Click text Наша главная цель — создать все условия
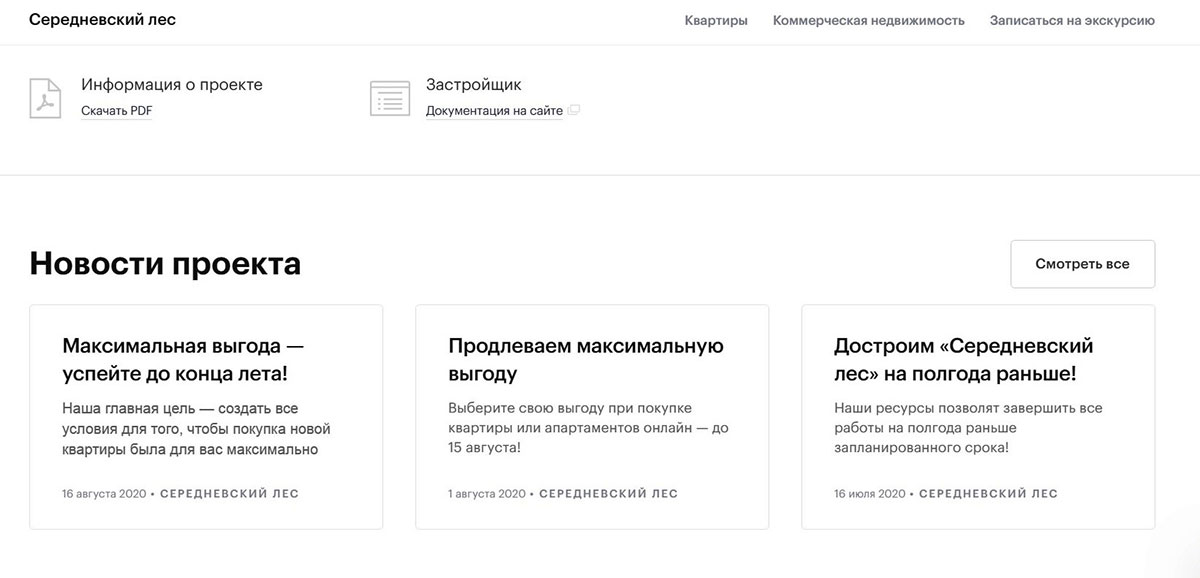Screen dimensions: 1200x578 196,429
